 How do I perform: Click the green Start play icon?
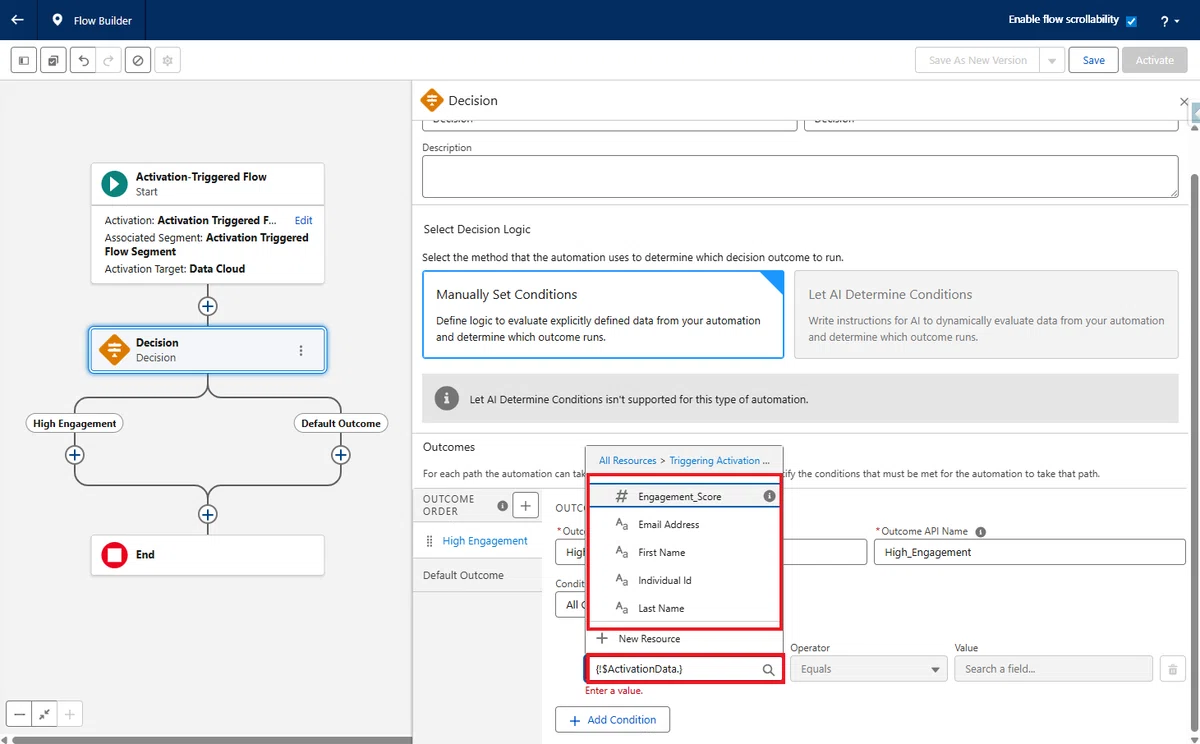point(114,184)
